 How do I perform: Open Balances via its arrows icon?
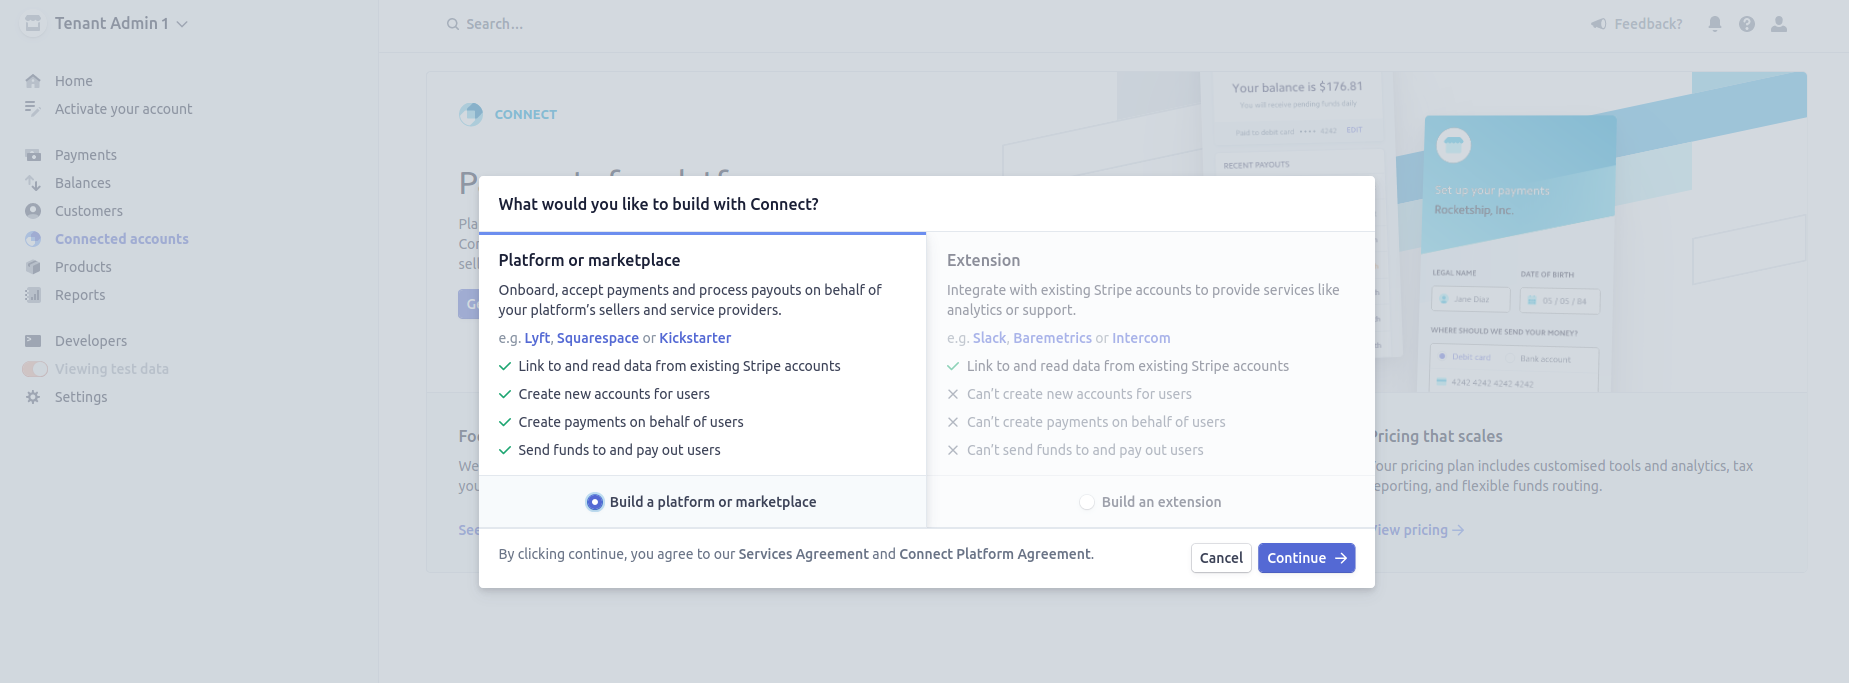click(x=33, y=183)
